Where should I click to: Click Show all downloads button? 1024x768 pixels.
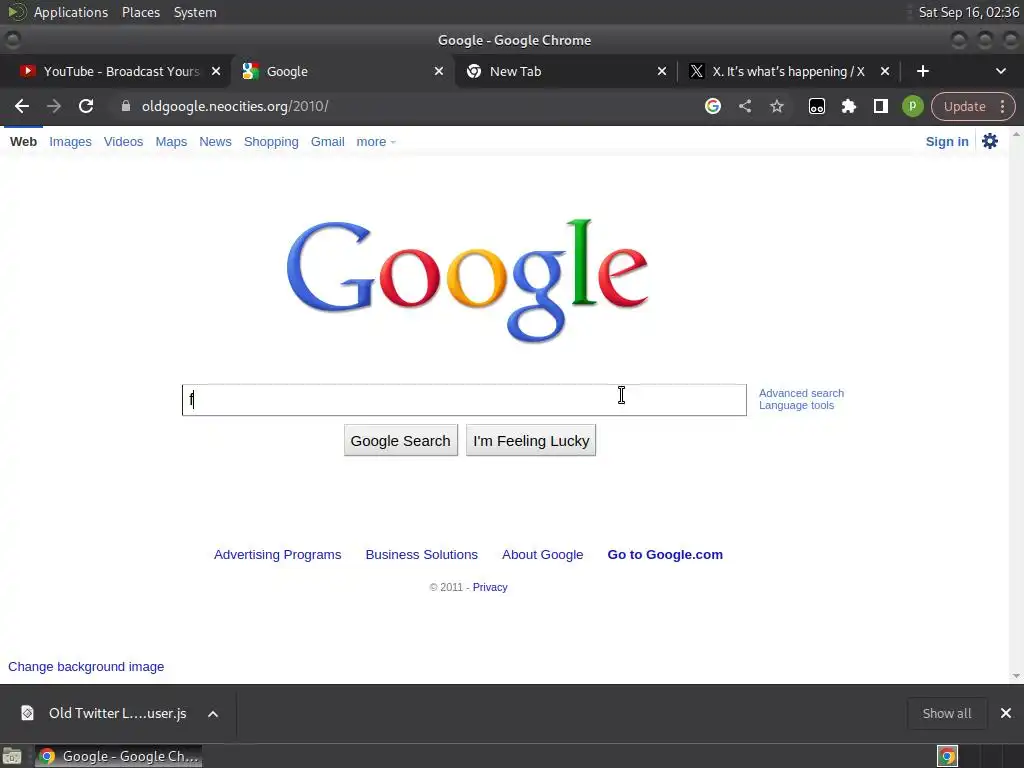point(947,713)
